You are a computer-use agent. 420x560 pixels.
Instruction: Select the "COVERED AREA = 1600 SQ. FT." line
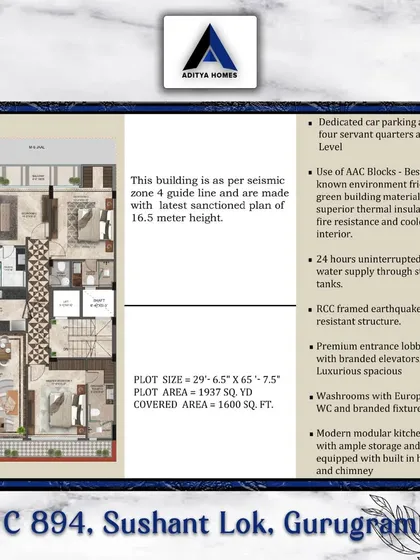pos(204,405)
